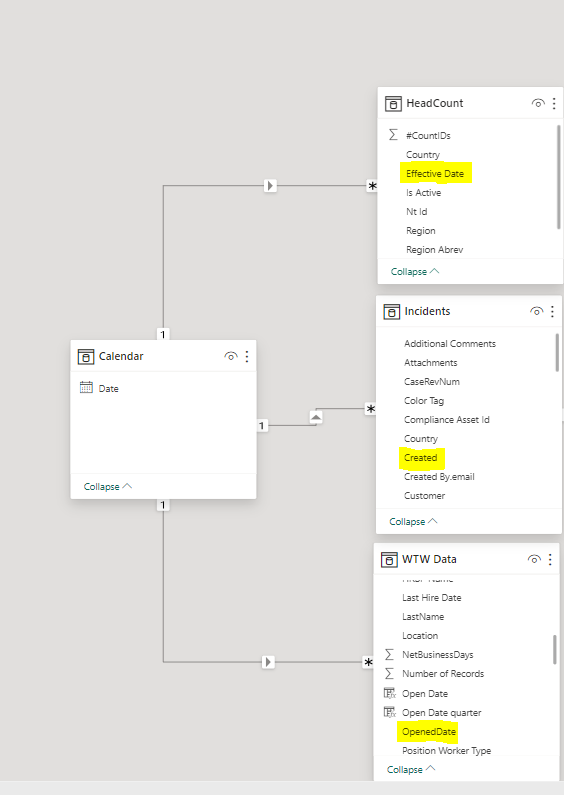Click Incidents field list scrollbar
This screenshot has height=795, width=564.
point(557,352)
